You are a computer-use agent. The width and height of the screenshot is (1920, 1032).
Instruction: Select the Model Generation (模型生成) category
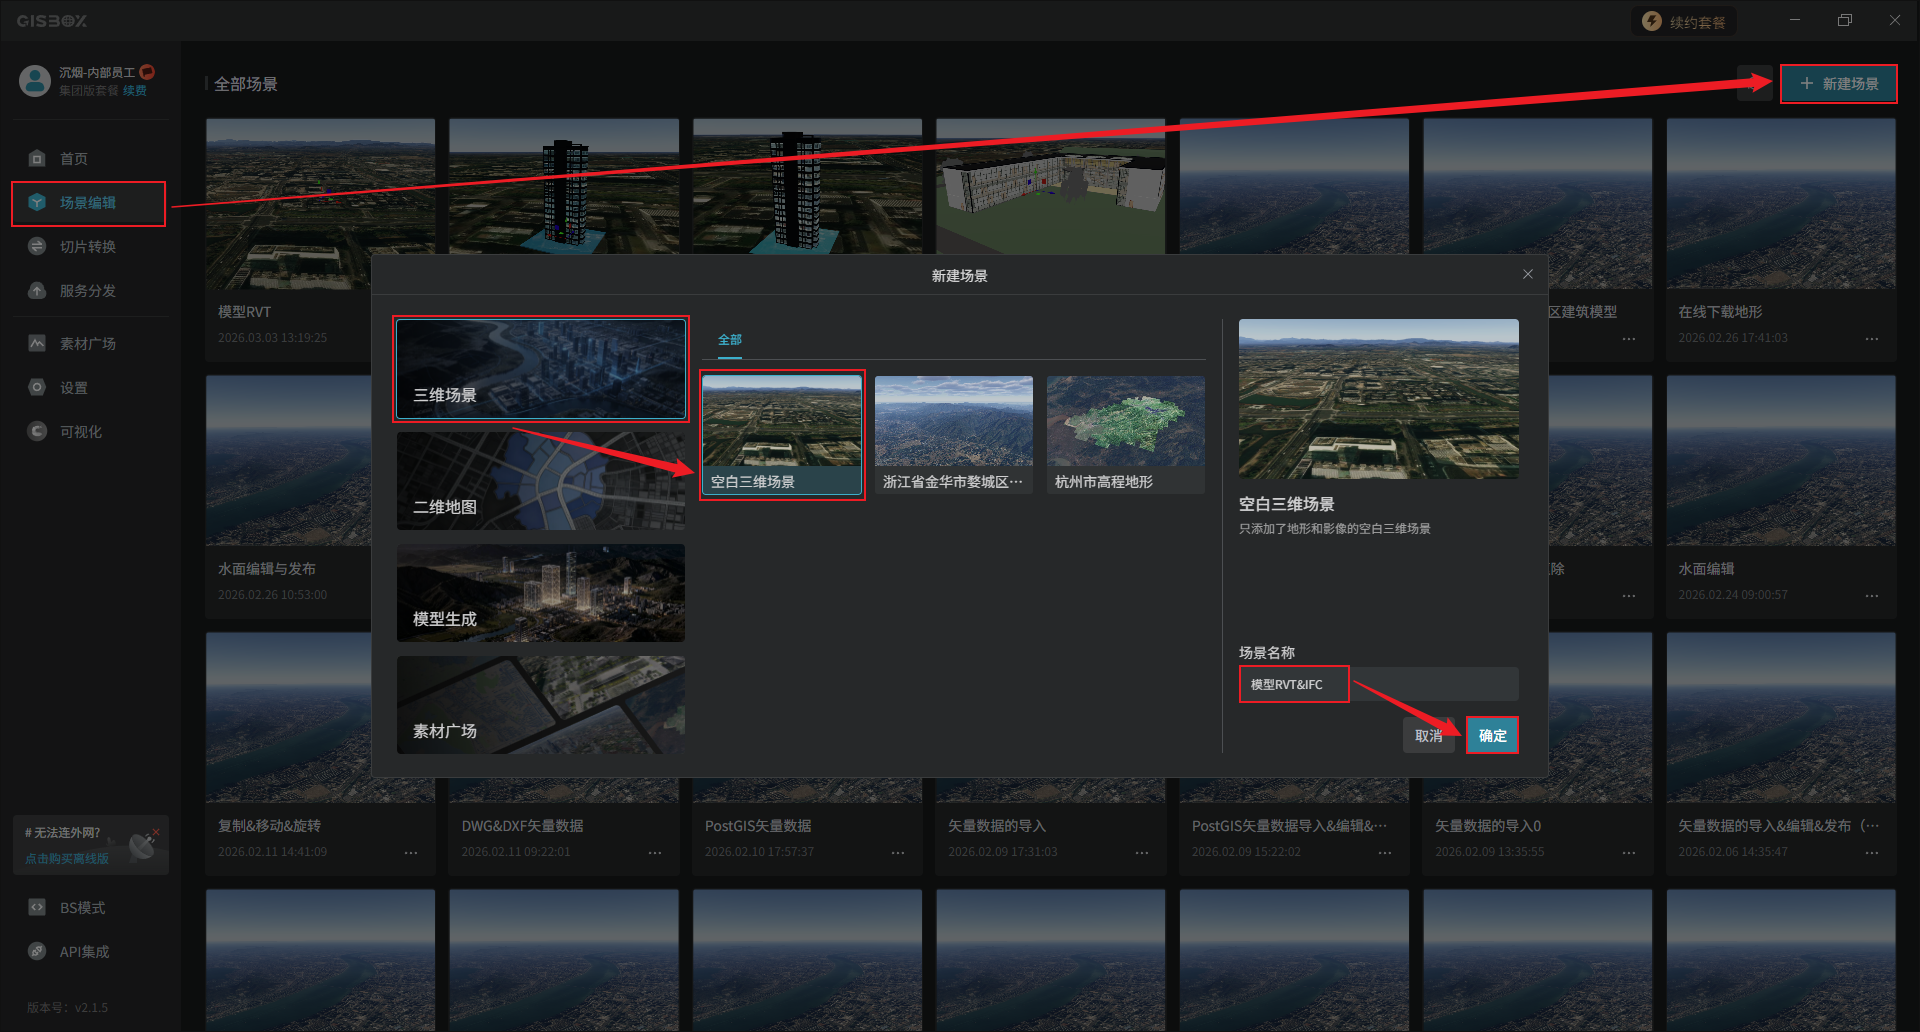click(x=541, y=593)
